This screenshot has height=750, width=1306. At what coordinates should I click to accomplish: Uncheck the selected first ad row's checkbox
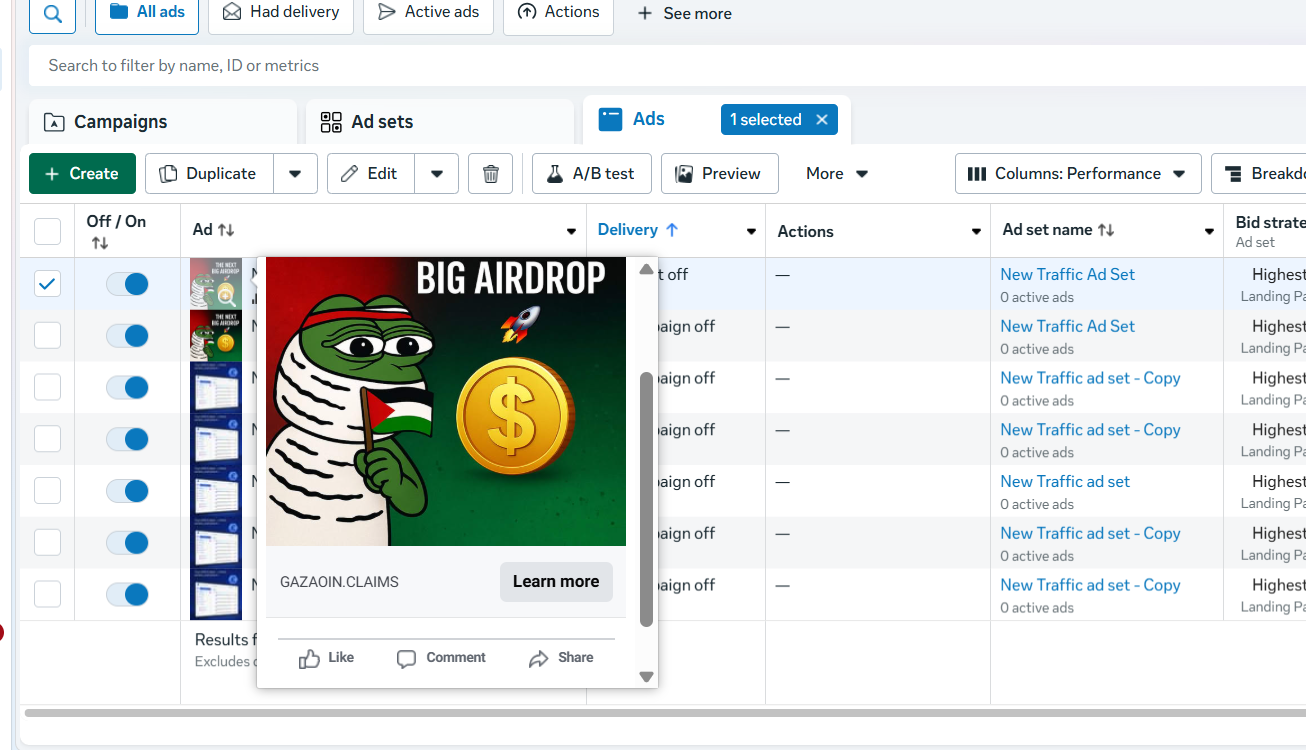47,284
